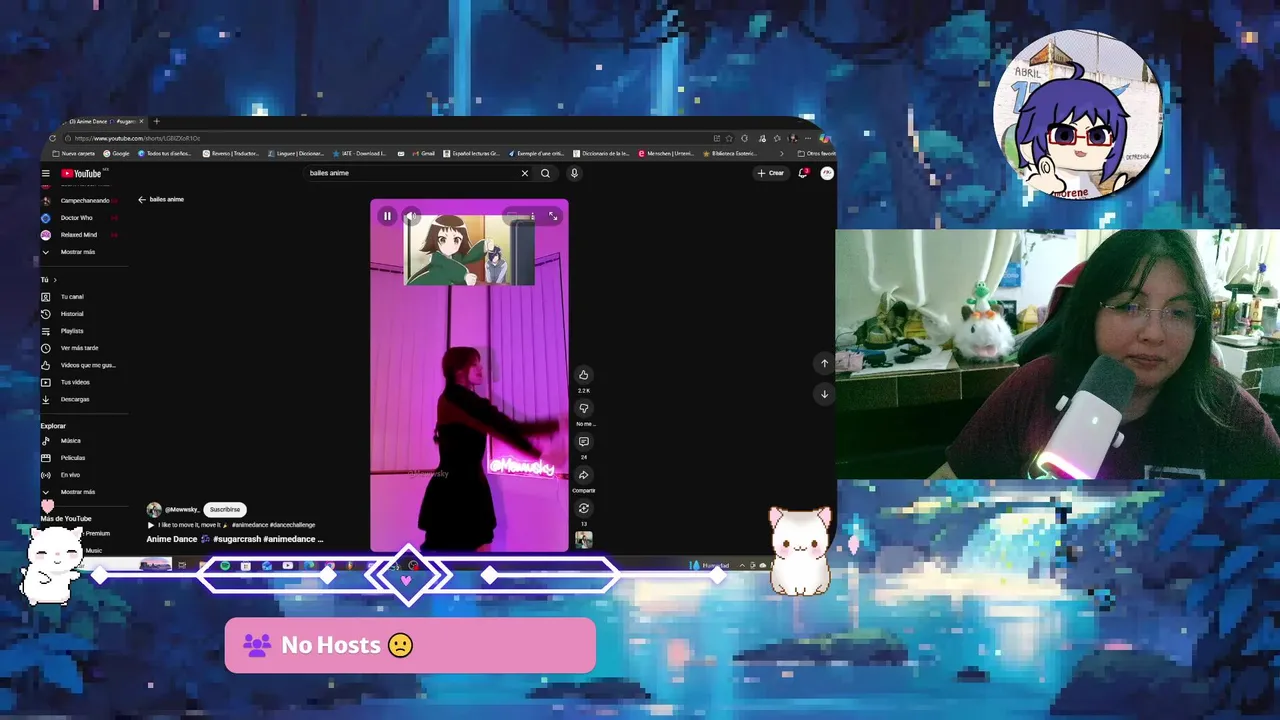Image resolution: width=1280 pixels, height=720 pixels.
Task: Expand the Tú section chevron
Action: pyautogui.click(x=55, y=280)
